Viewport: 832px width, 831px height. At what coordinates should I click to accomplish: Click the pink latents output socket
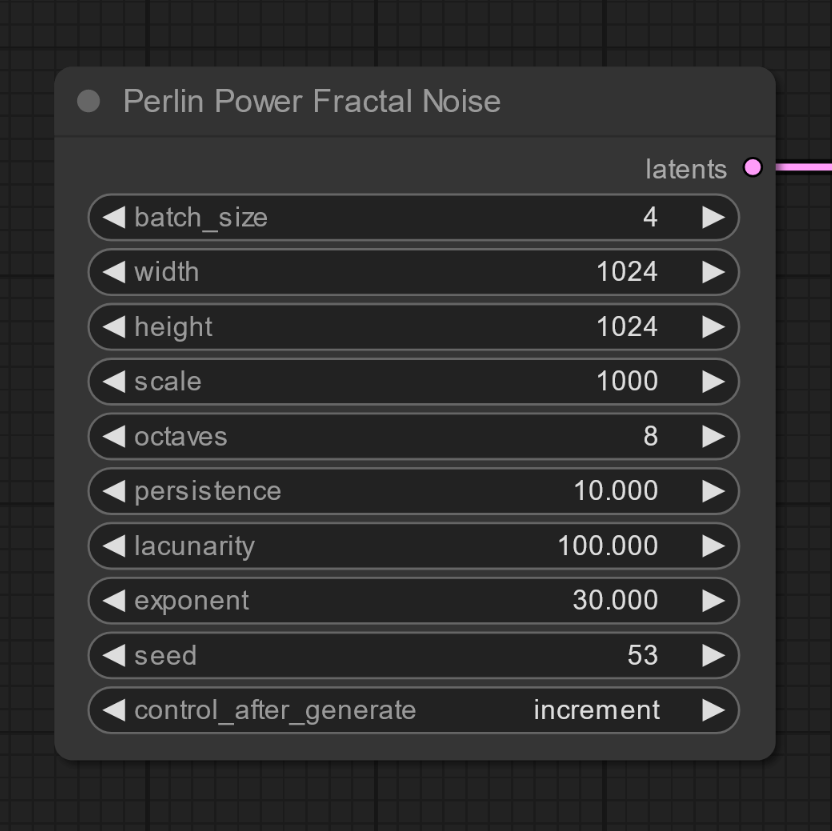pyautogui.click(x=753, y=168)
